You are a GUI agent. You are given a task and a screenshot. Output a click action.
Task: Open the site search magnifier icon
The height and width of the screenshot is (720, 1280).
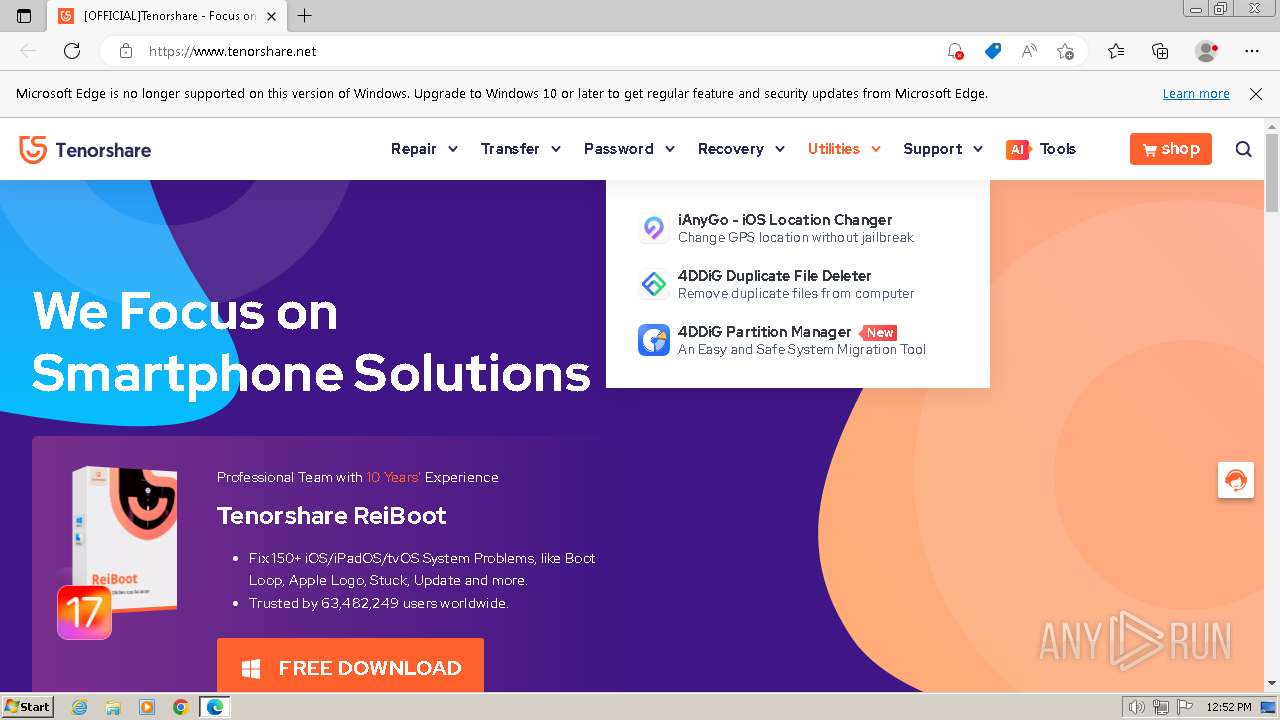(x=1243, y=149)
